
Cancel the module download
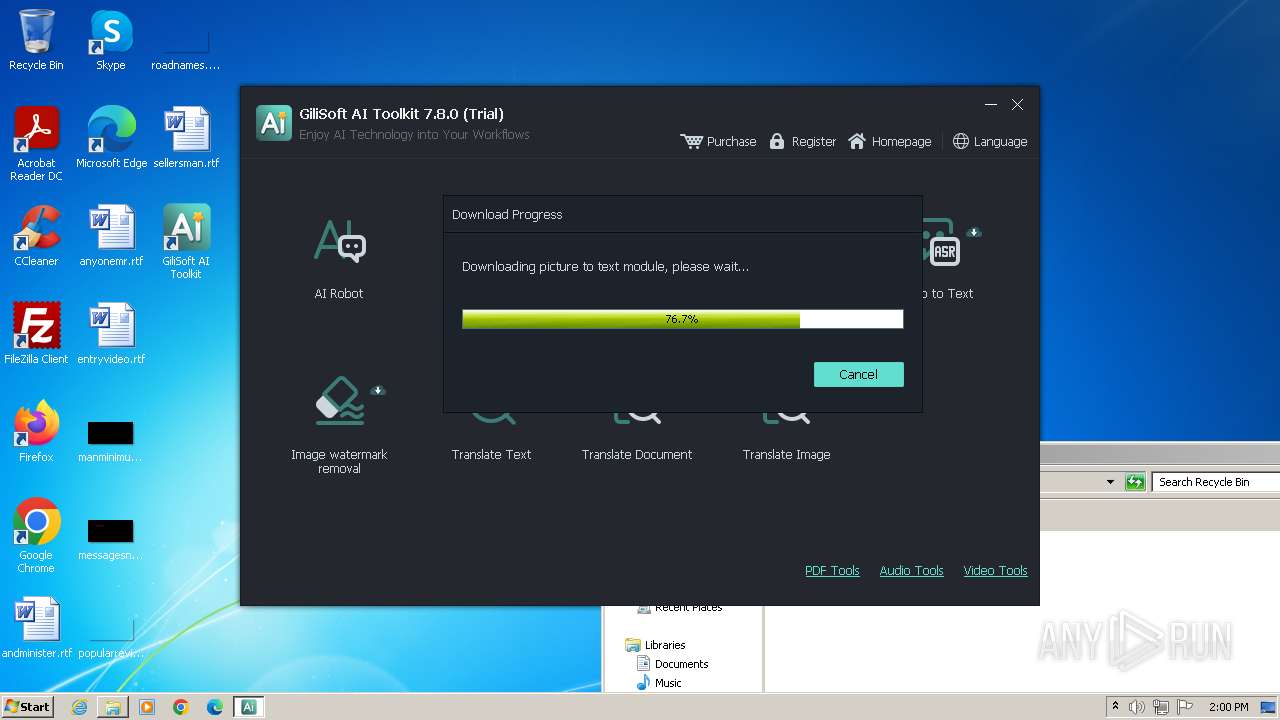point(858,374)
